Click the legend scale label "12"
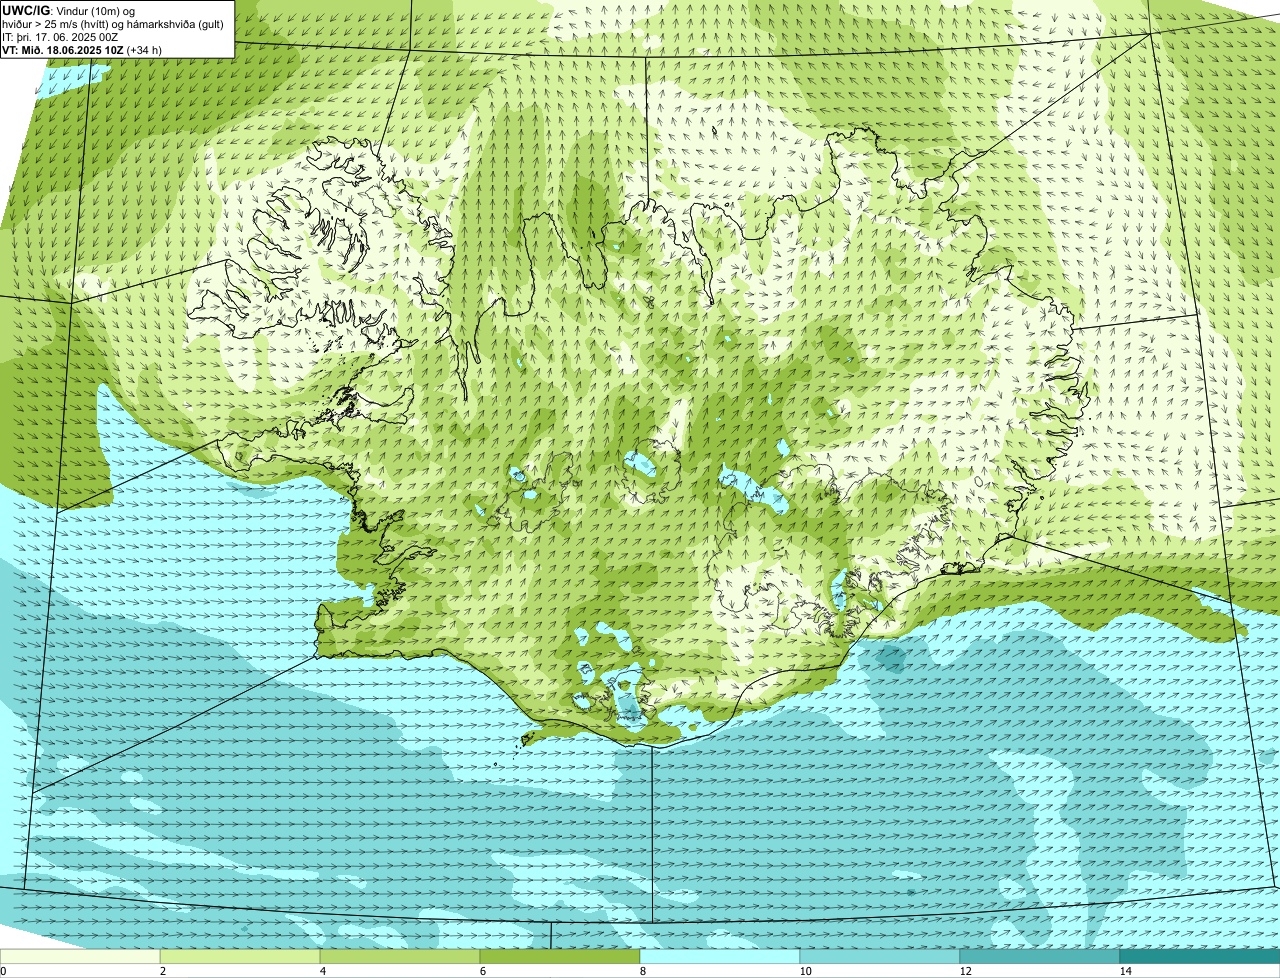Screen dimensions: 1280x978 tap(965, 971)
